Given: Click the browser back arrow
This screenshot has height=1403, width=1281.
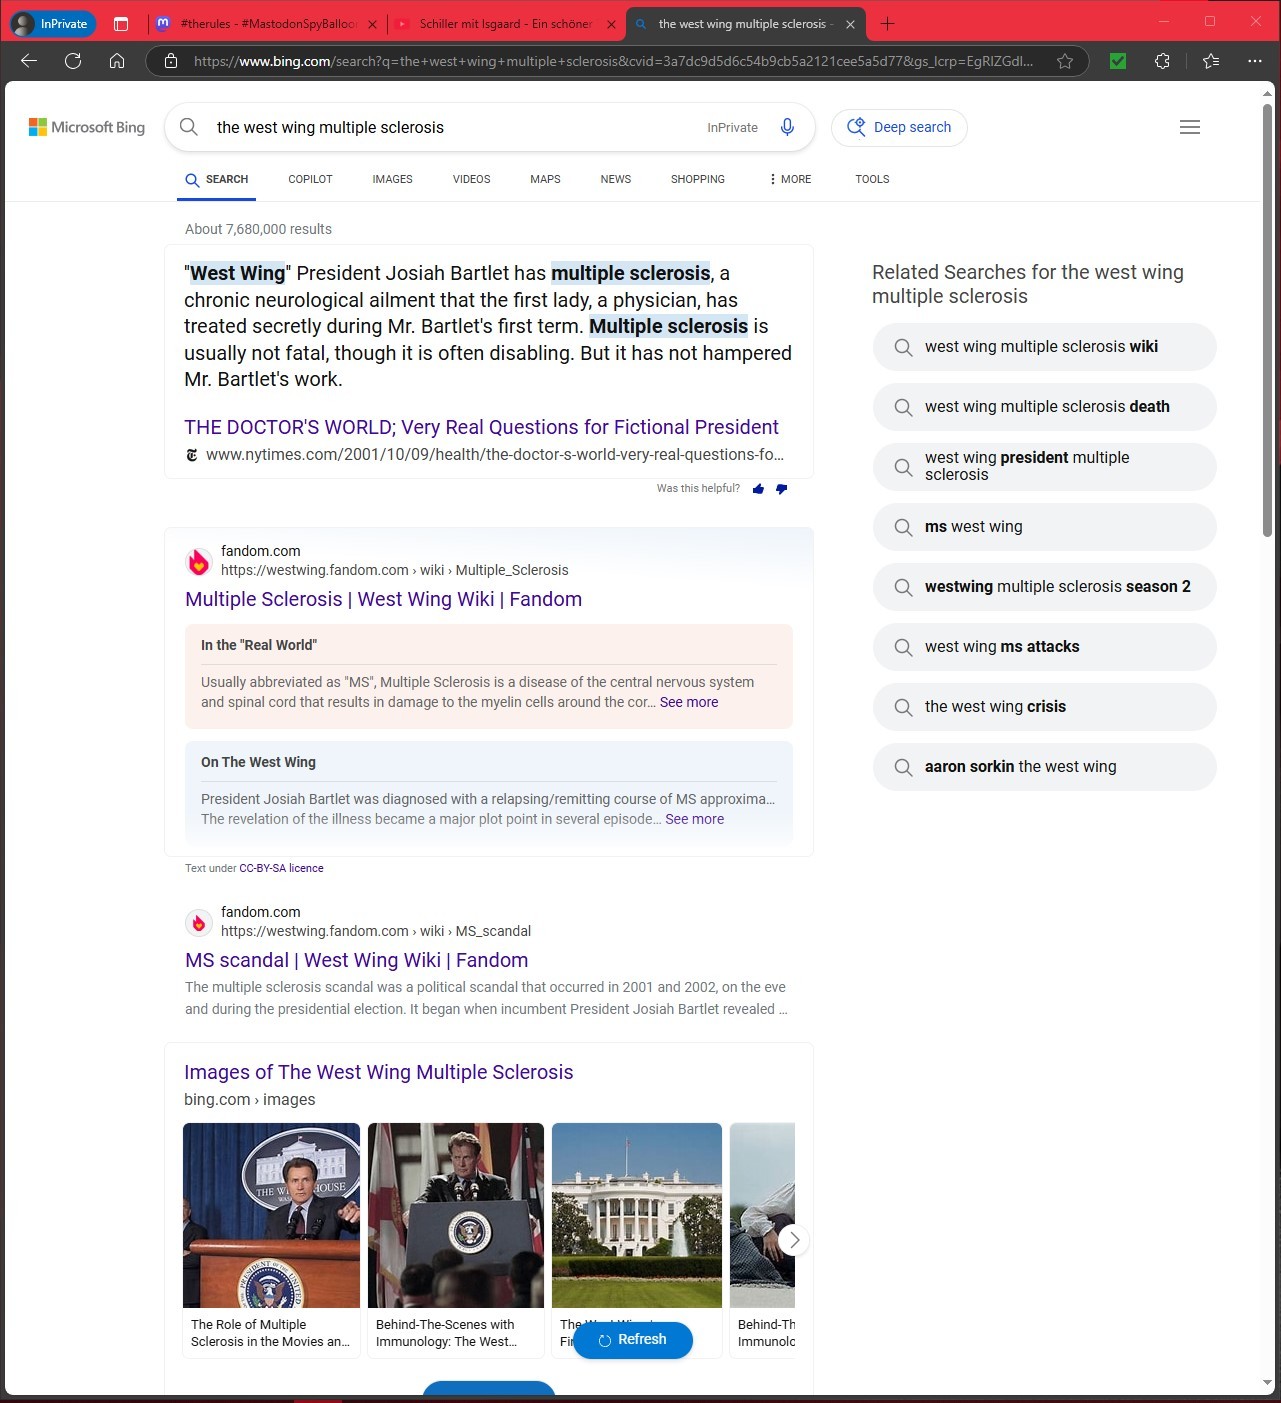Looking at the screenshot, I should tap(29, 61).
